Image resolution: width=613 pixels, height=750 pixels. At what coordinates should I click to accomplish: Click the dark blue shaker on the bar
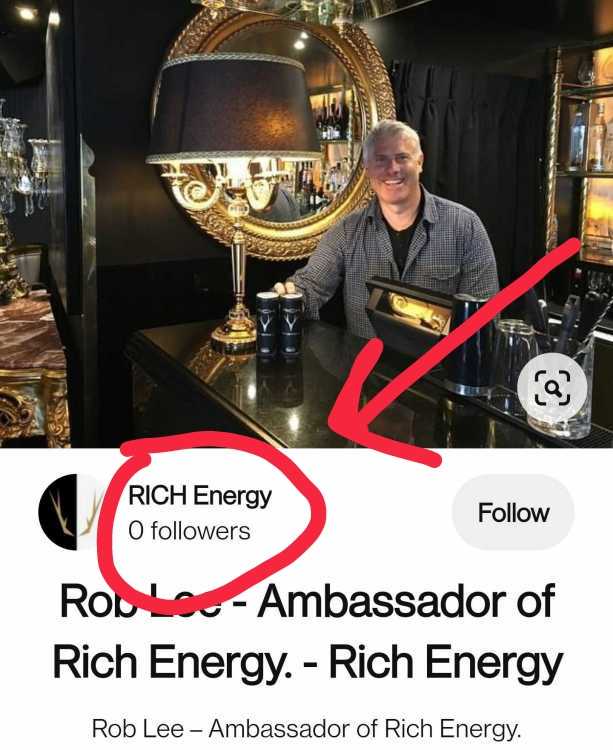(x=470, y=344)
